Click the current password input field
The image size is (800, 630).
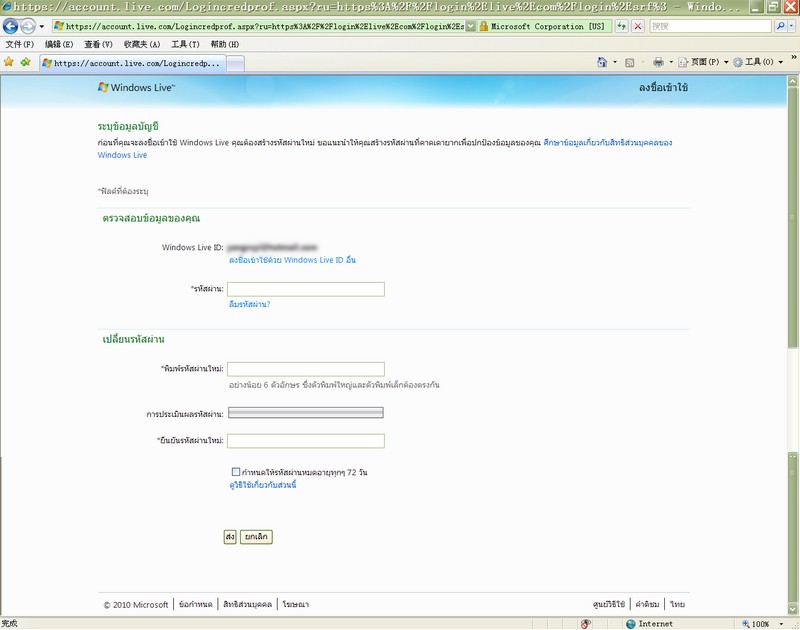[306, 289]
